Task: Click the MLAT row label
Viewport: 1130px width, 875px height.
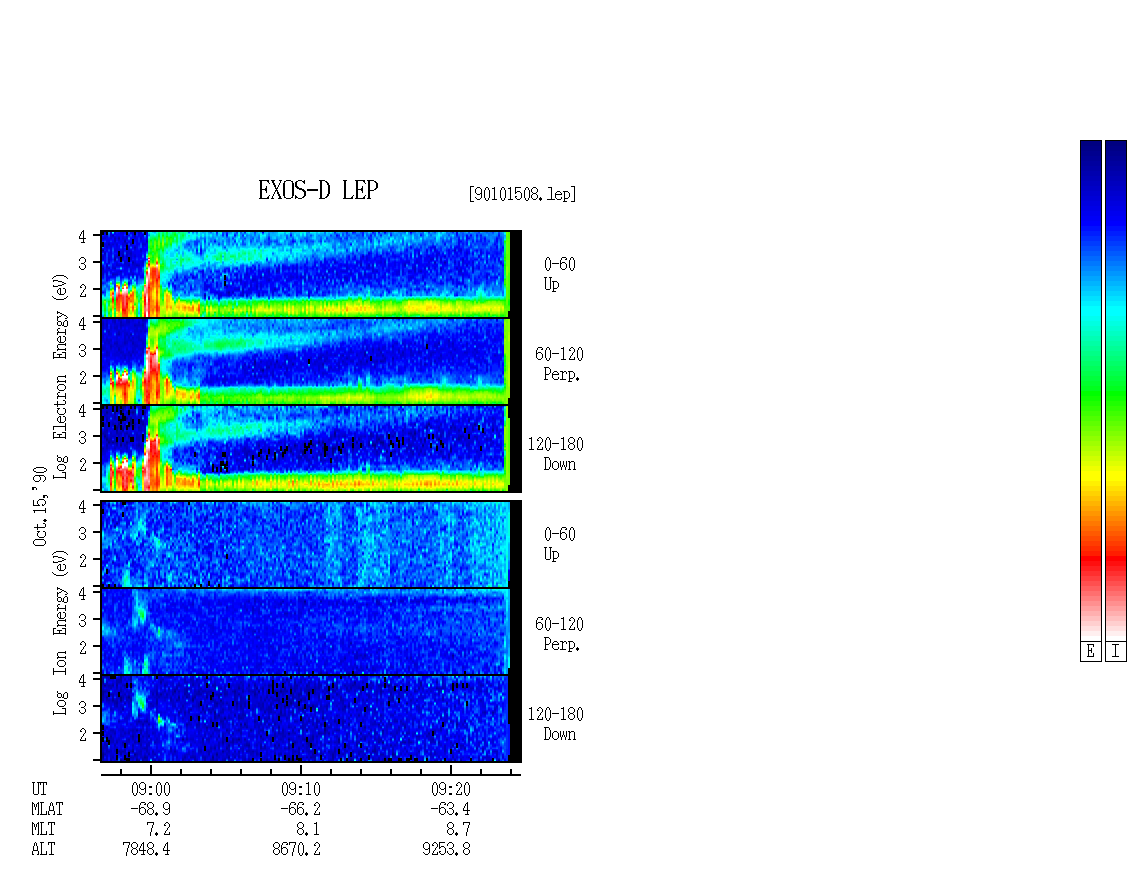Action: (48, 809)
